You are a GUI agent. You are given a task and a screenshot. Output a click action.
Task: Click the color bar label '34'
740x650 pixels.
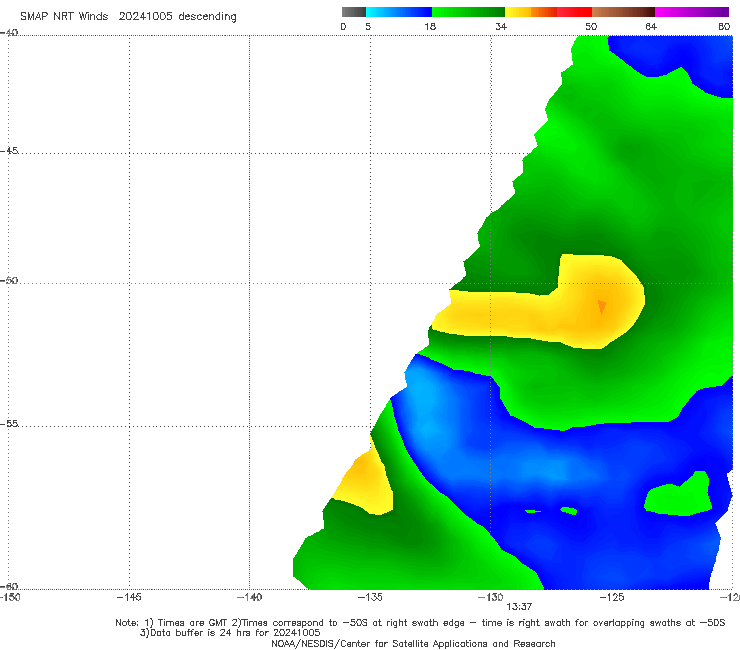501,26
